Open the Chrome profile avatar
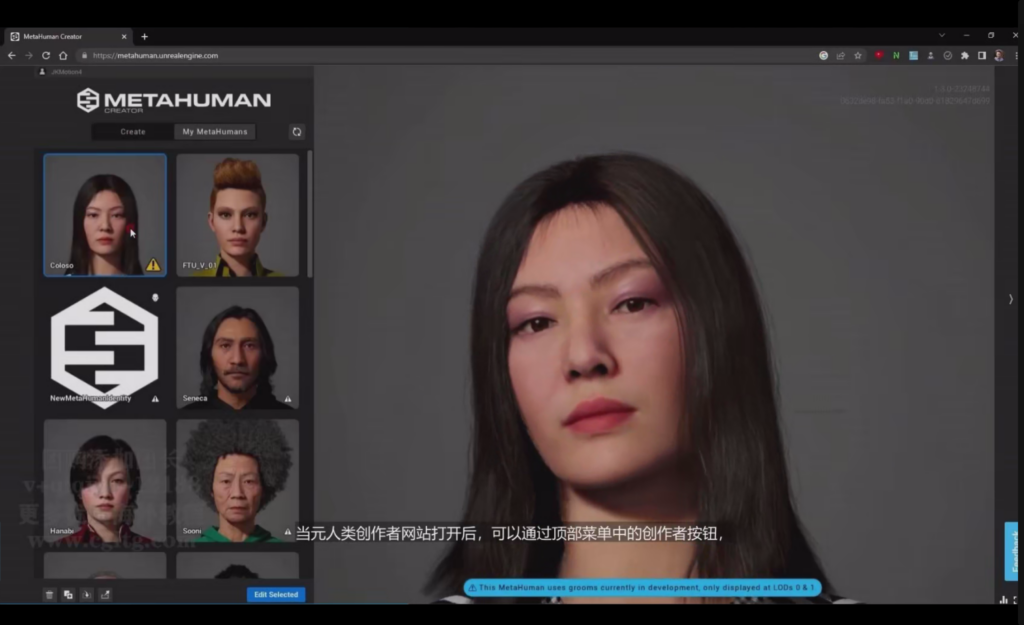 (999, 56)
